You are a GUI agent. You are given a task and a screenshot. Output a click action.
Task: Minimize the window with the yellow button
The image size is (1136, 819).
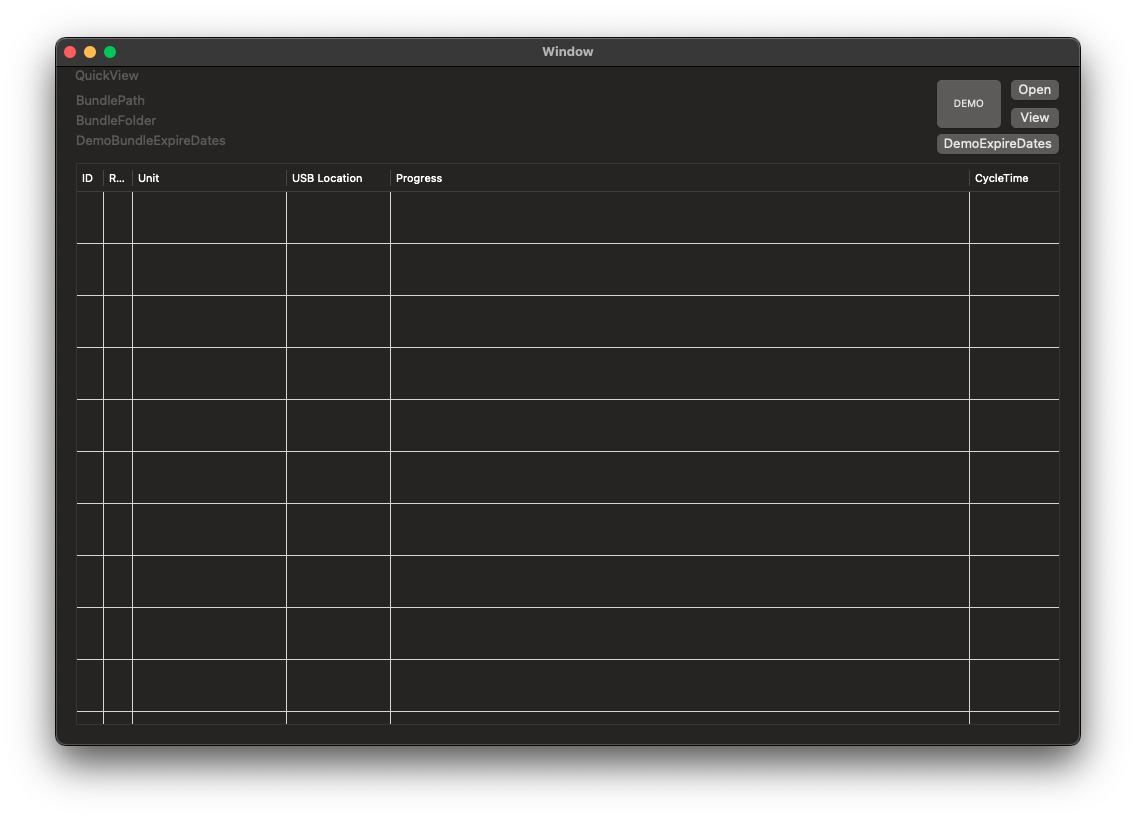[90, 51]
